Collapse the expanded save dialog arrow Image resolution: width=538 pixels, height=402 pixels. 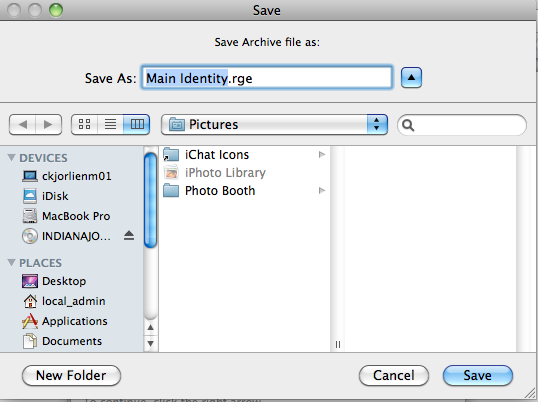pyautogui.click(x=411, y=78)
